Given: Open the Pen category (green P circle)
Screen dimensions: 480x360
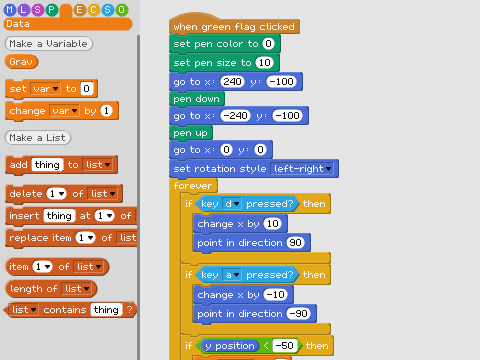Looking at the screenshot, I should (x=51, y=10).
